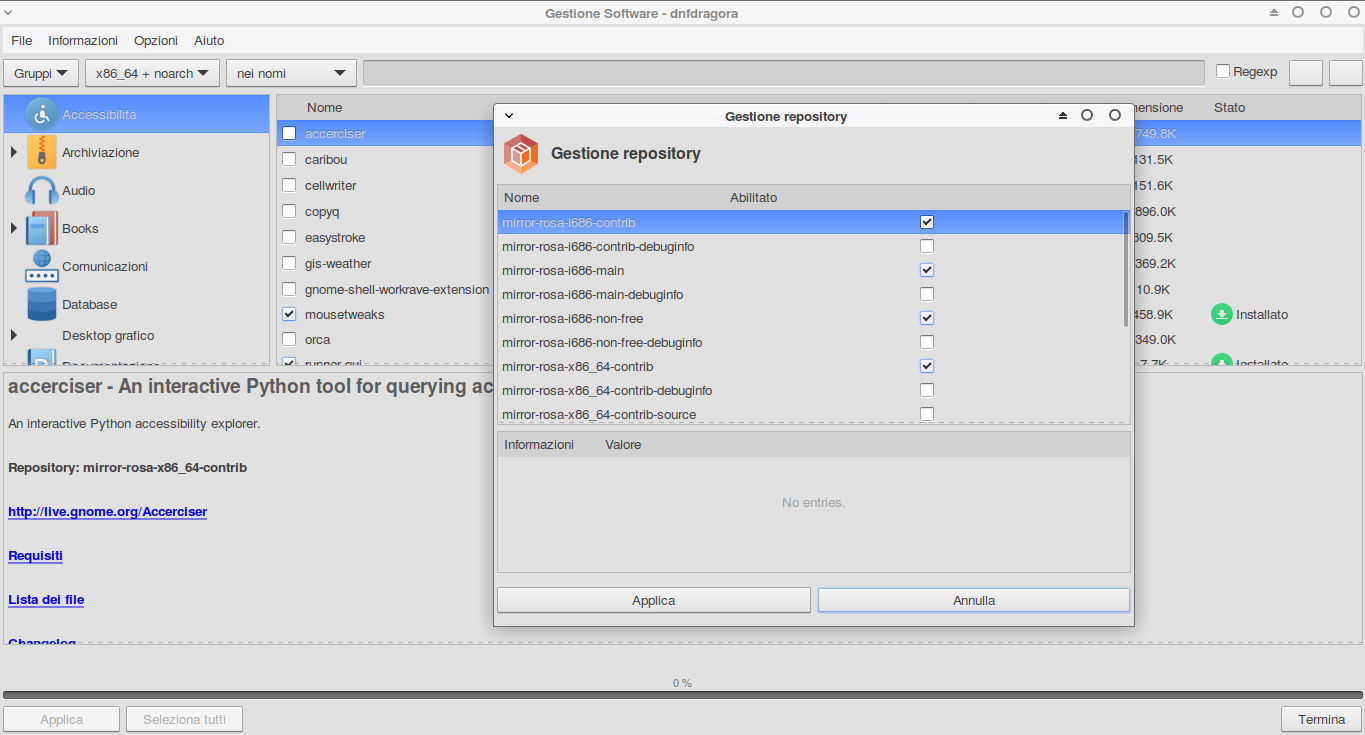Click the Stato column header
The width and height of the screenshot is (1365, 735).
[x=1229, y=107]
